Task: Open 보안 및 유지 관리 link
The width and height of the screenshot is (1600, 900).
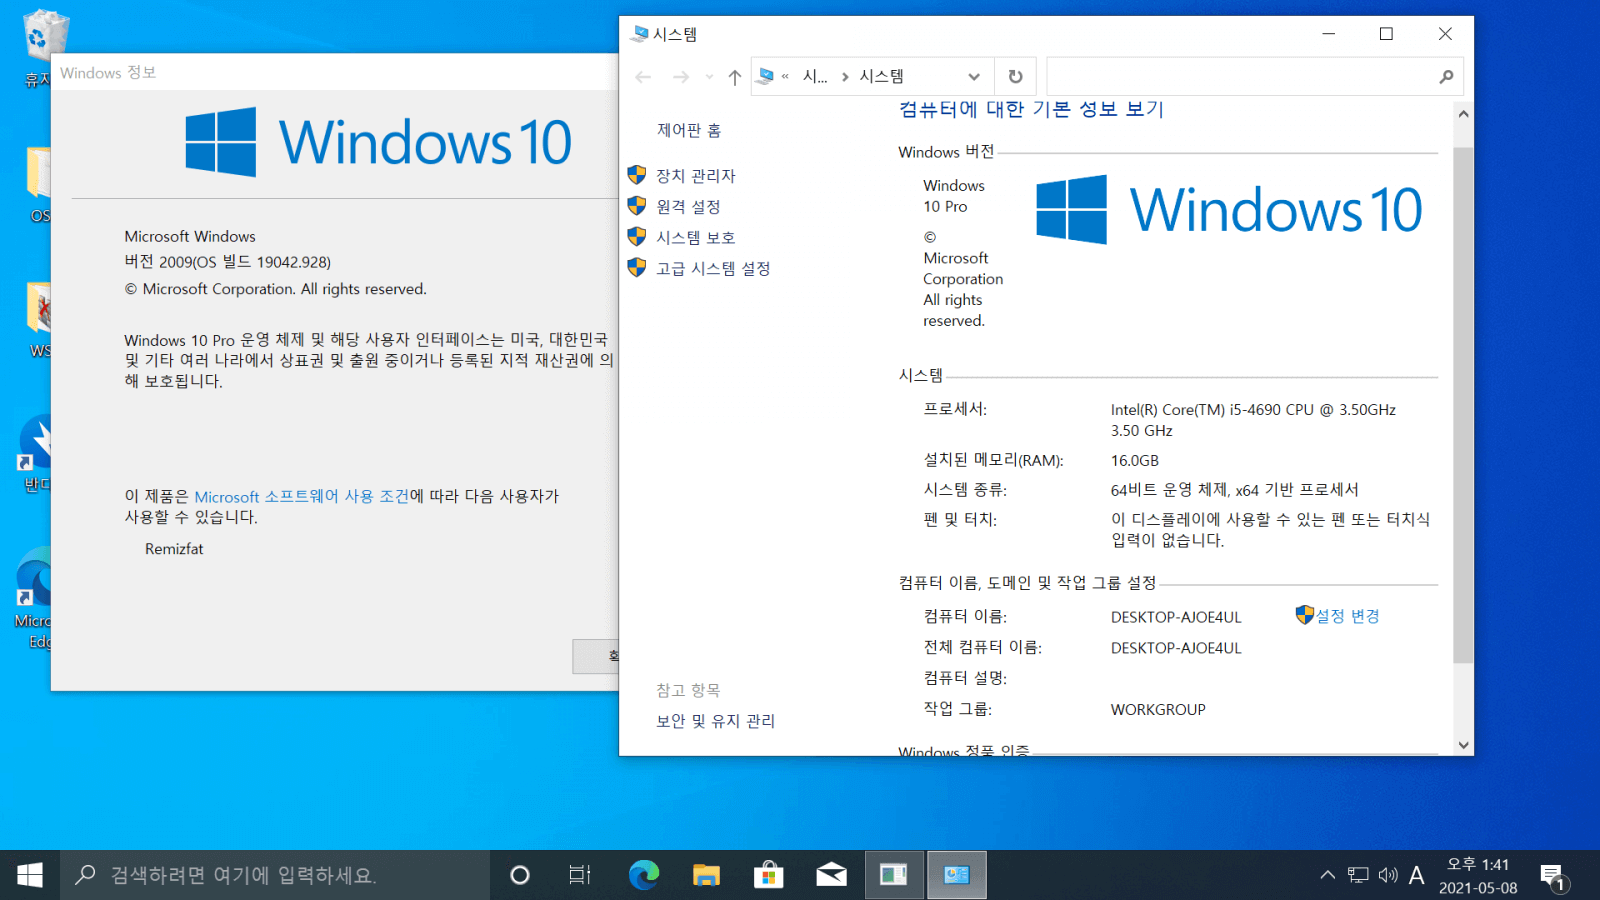Action: click(715, 721)
